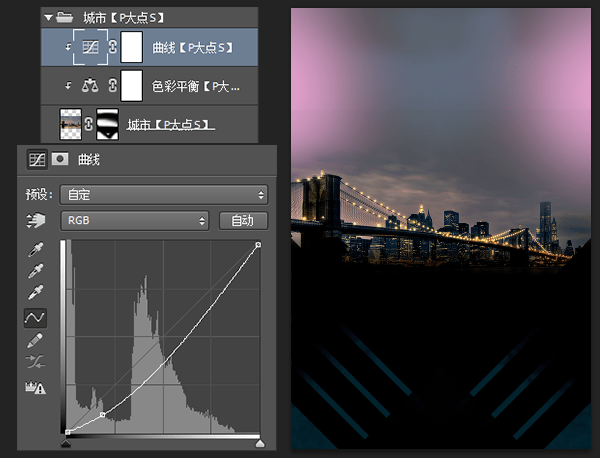Click the 色彩平衡 layer name text
This screenshot has height=458, width=600.
pos(196,86)
